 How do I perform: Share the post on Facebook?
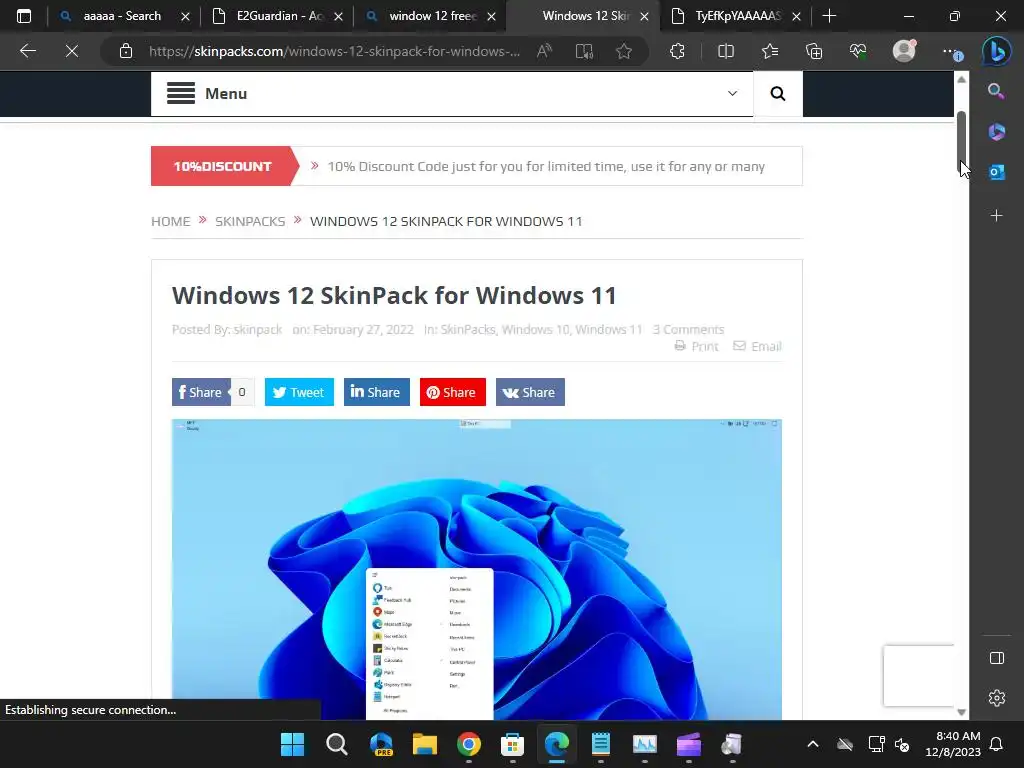(x=201, y=392)
